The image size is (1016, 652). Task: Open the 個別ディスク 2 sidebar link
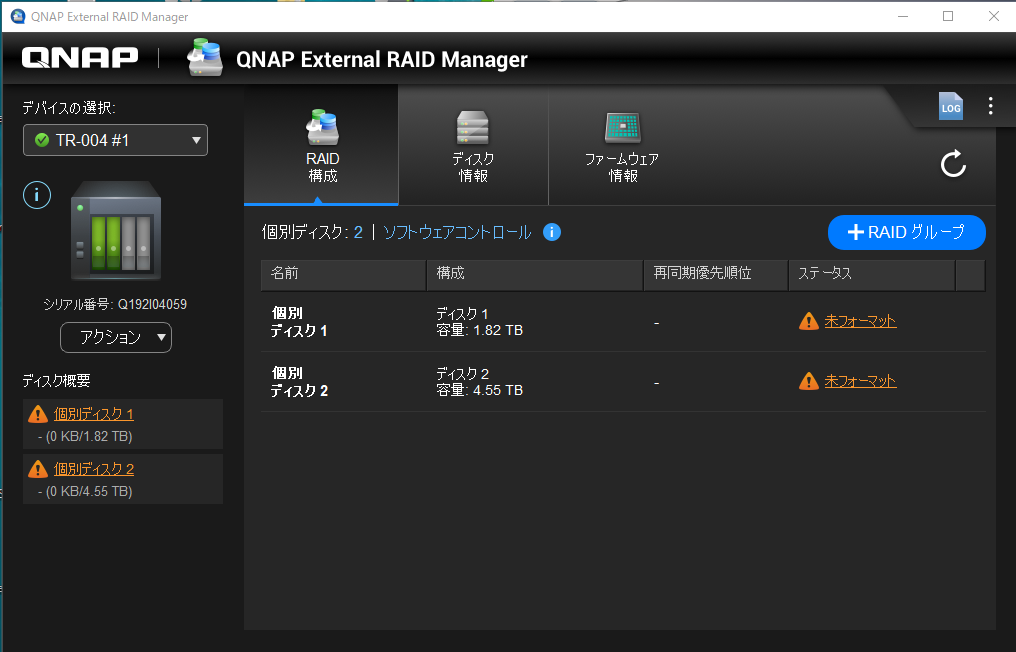coord(93,469)
